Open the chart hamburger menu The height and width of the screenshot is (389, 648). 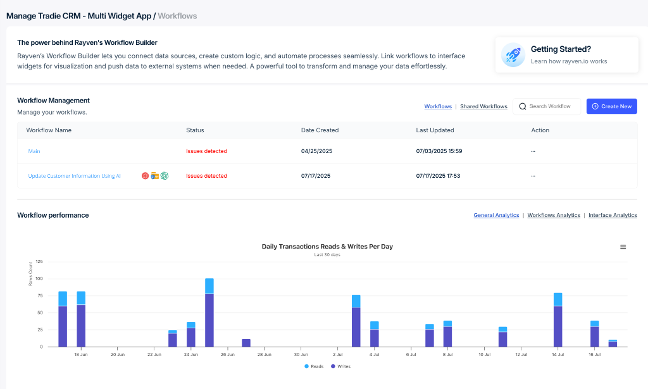(x=623, y=247)
